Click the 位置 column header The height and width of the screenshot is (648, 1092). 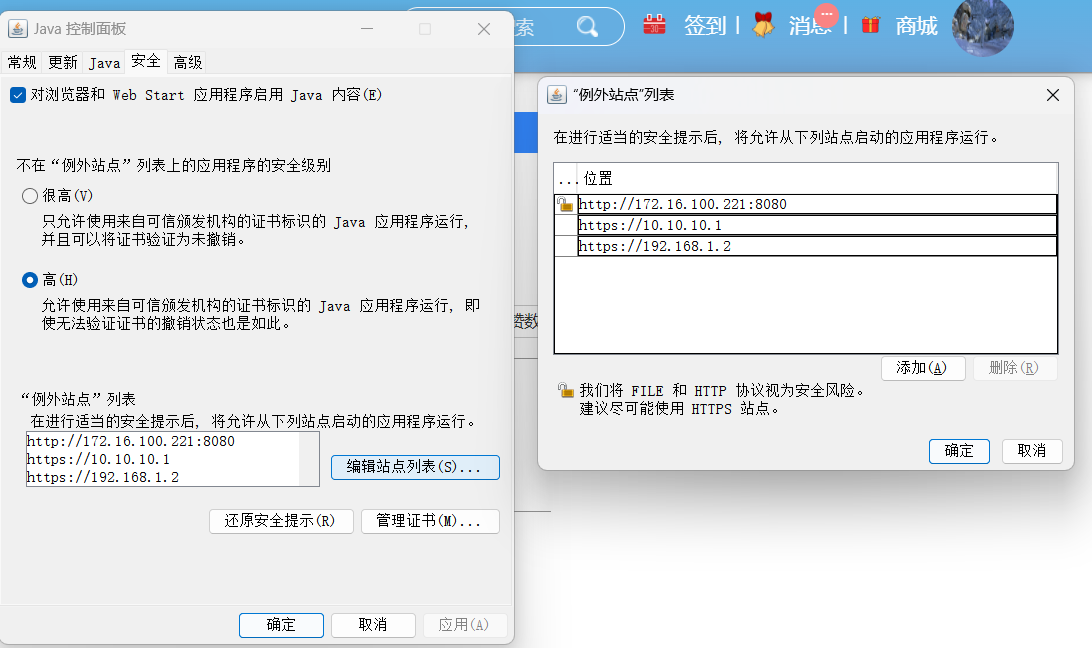click(817, 179)
